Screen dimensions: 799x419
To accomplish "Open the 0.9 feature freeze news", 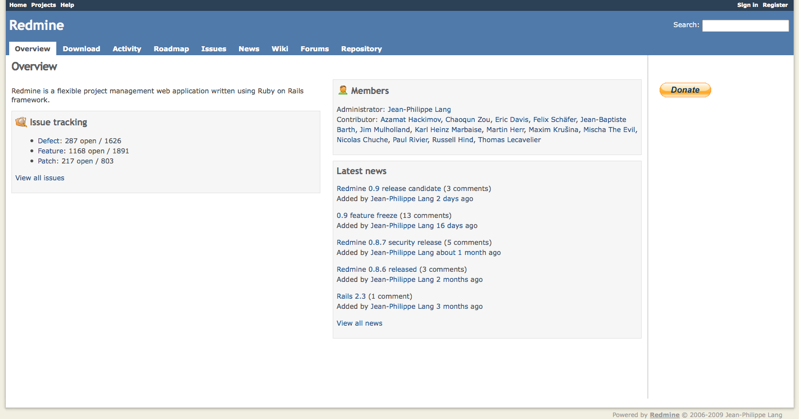I will tap(367, 216).
